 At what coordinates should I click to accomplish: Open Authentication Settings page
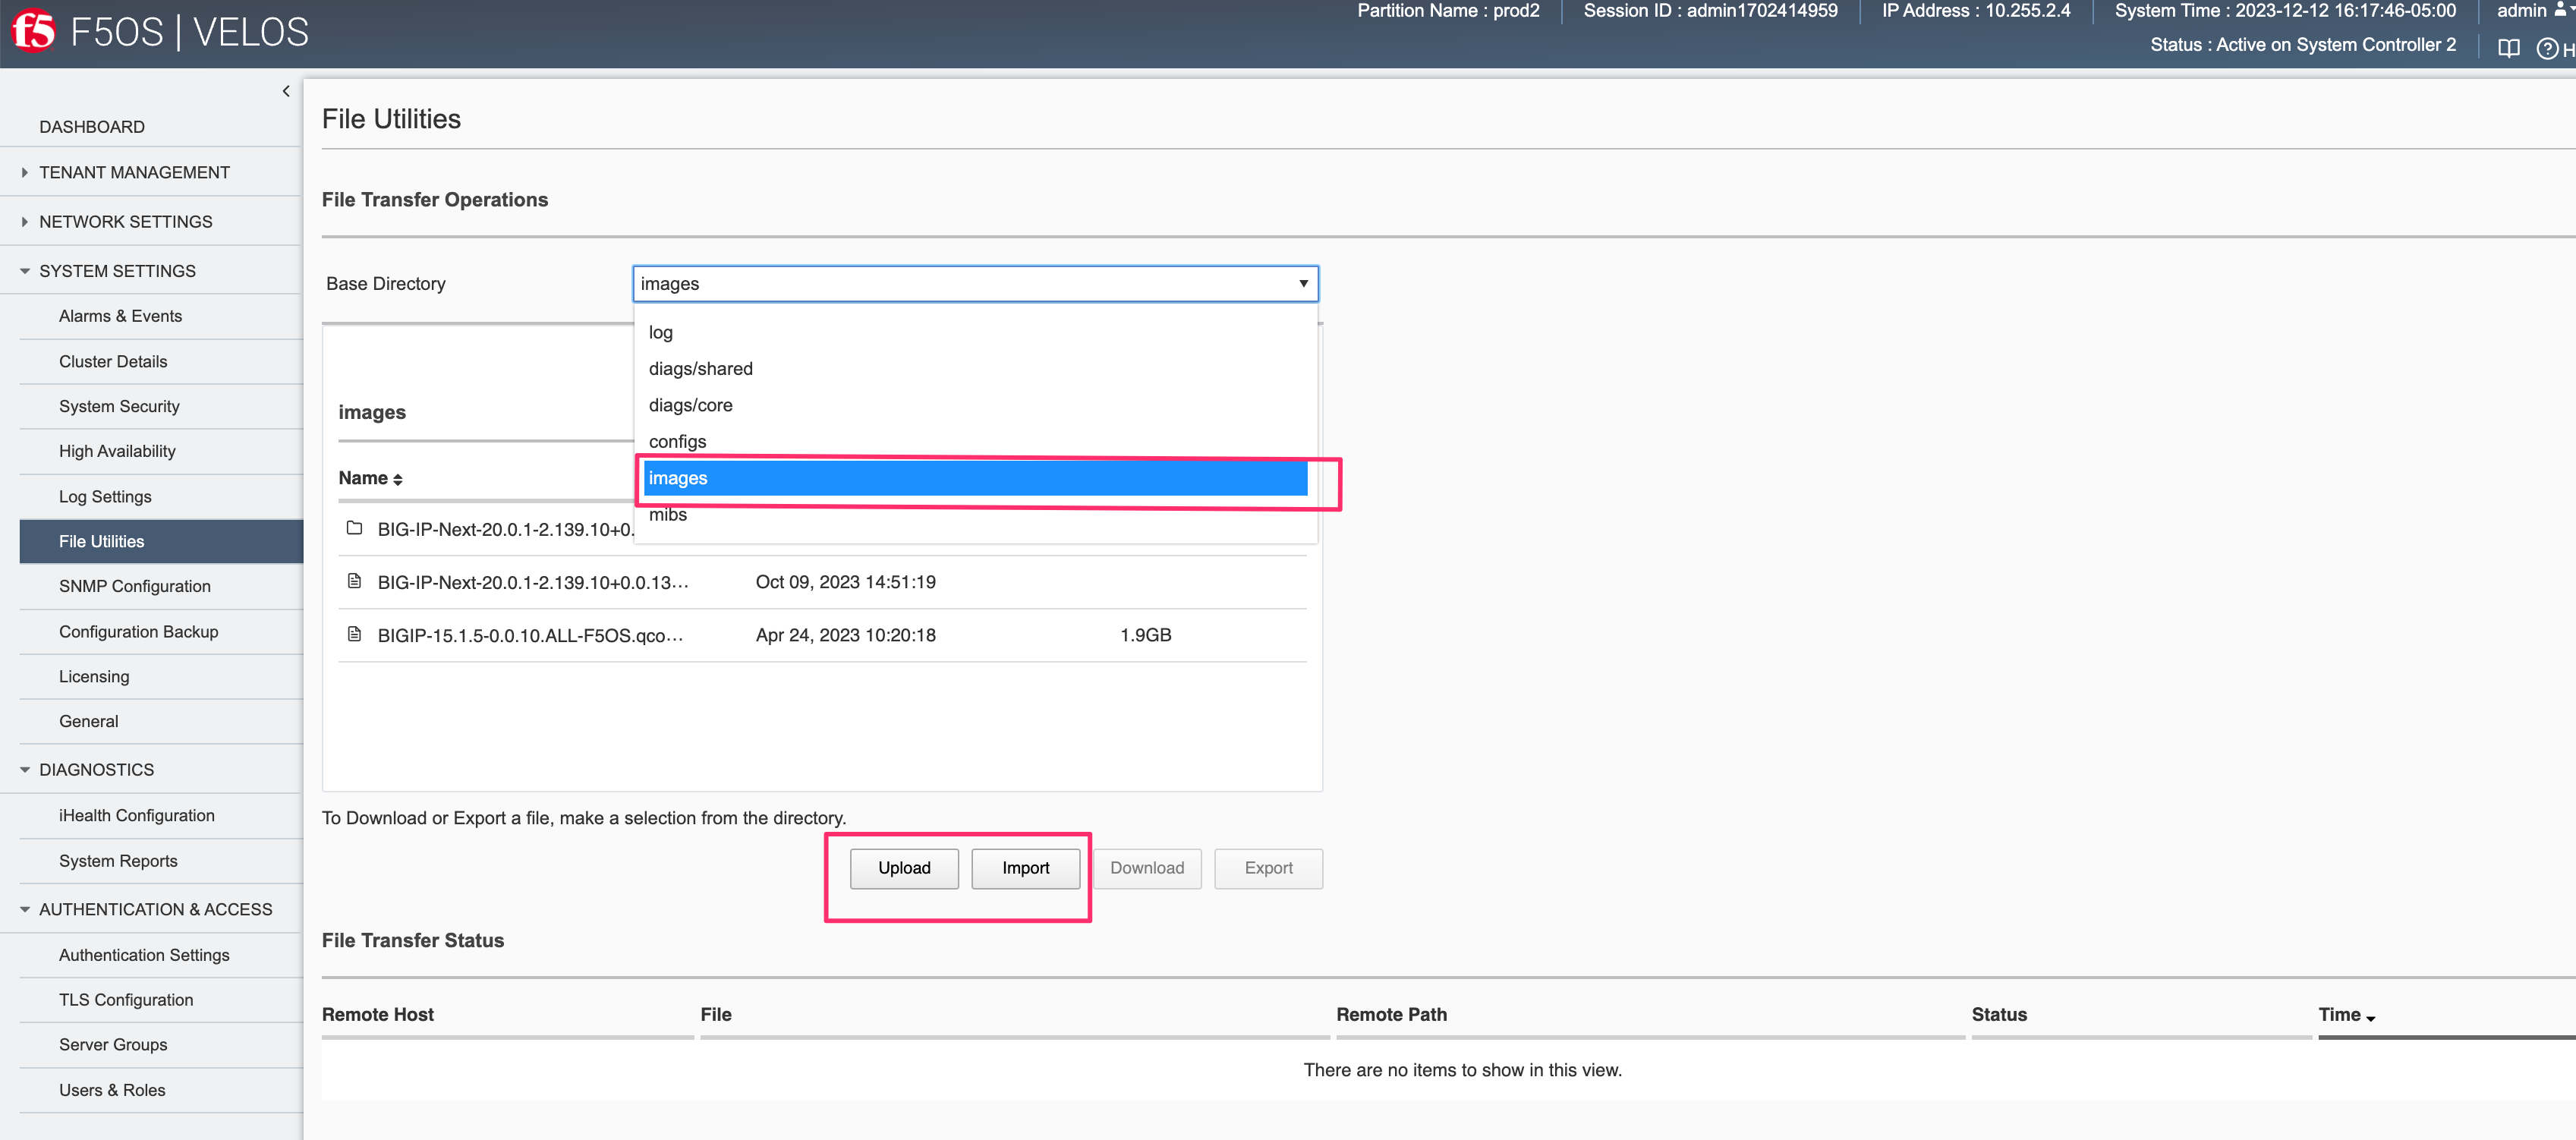pos(144,955)
